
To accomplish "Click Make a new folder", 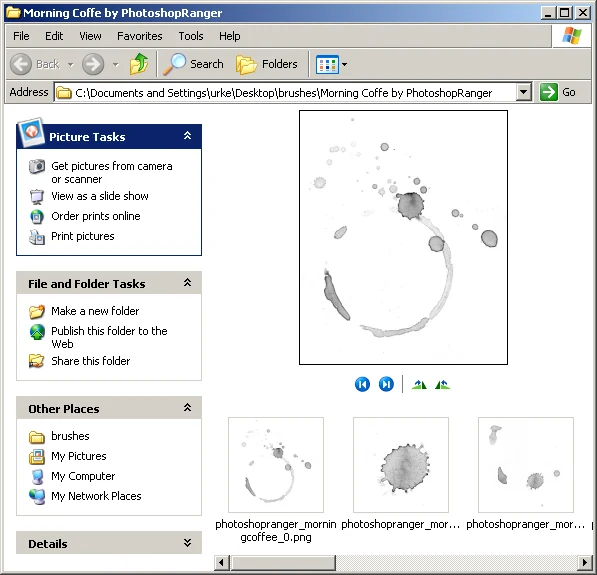I will [95, 311].
